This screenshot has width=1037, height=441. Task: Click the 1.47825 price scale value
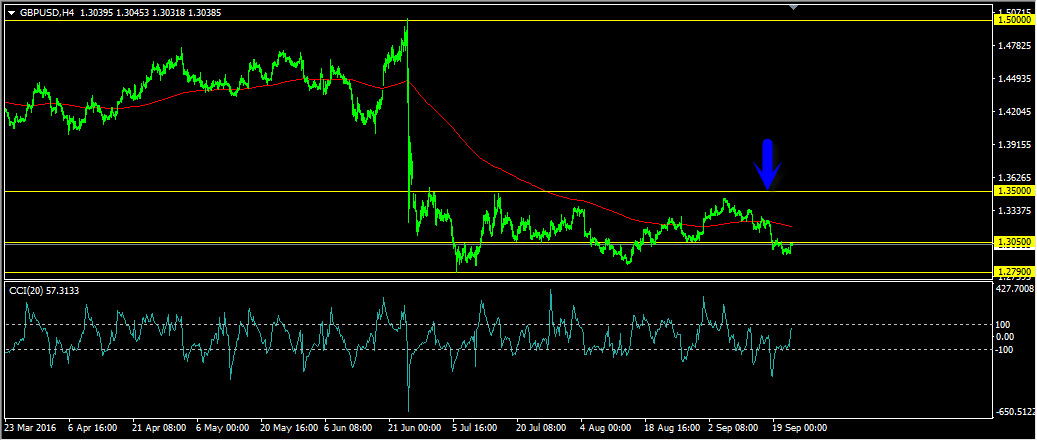point(1014,46)
